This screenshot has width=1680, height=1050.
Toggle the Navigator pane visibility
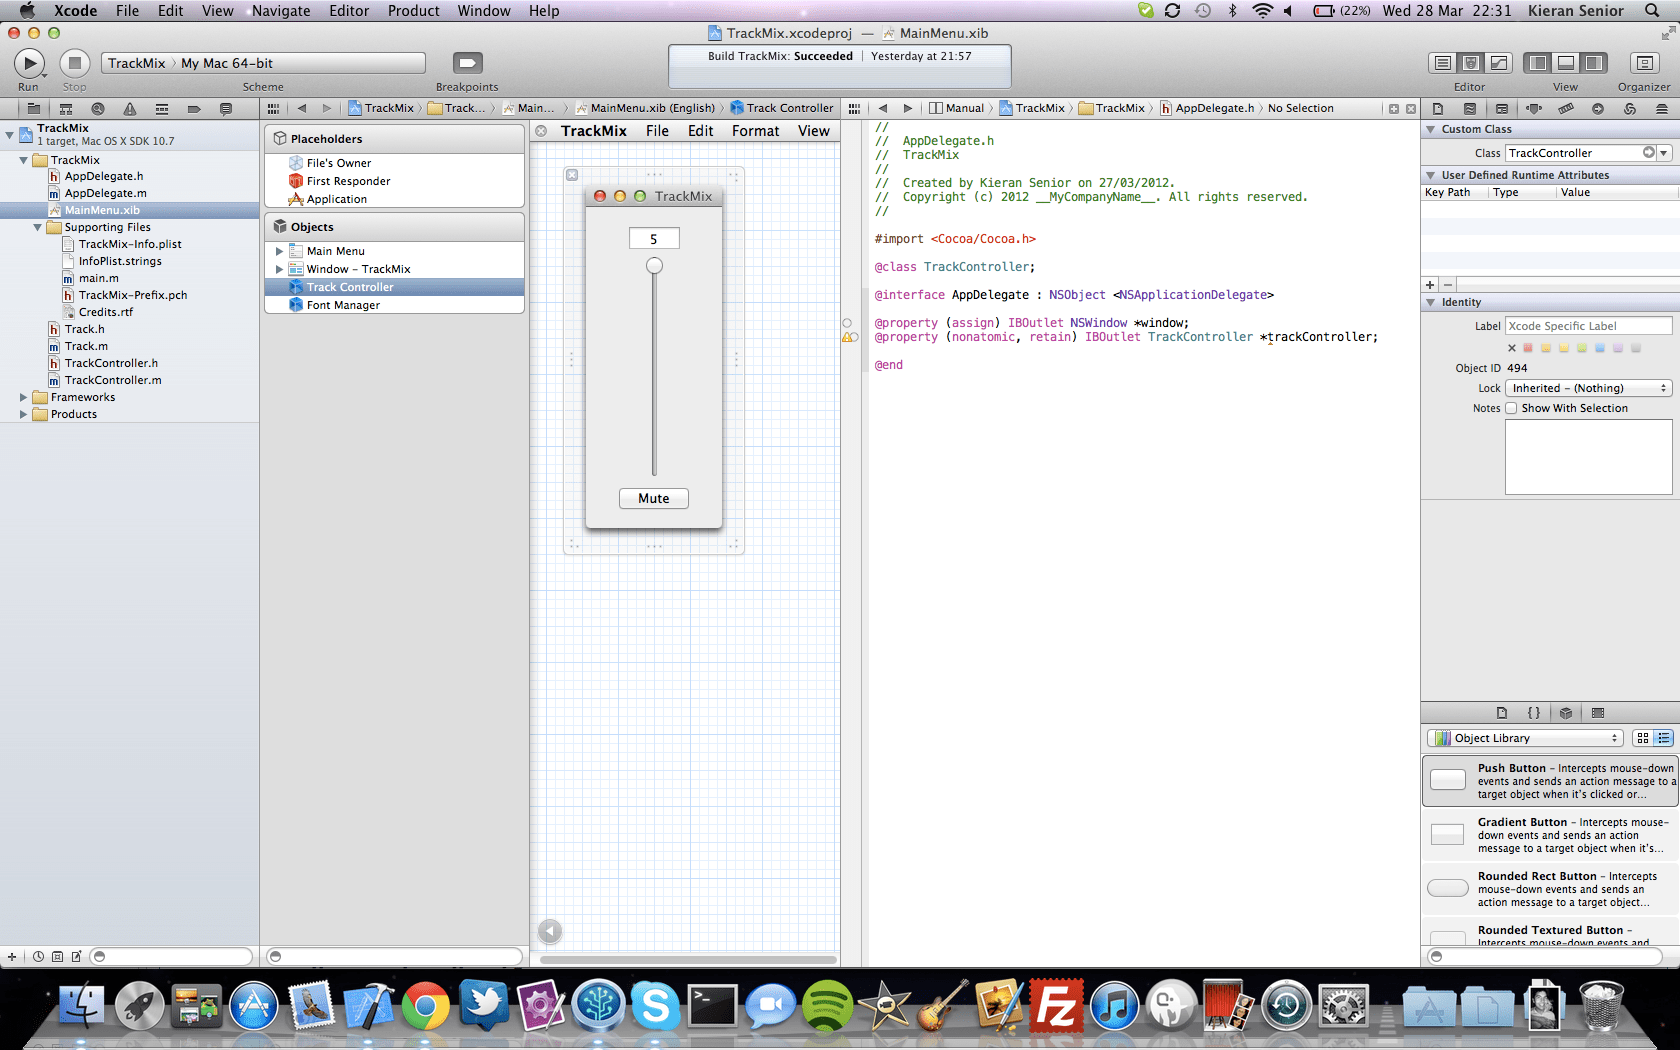1538,63
